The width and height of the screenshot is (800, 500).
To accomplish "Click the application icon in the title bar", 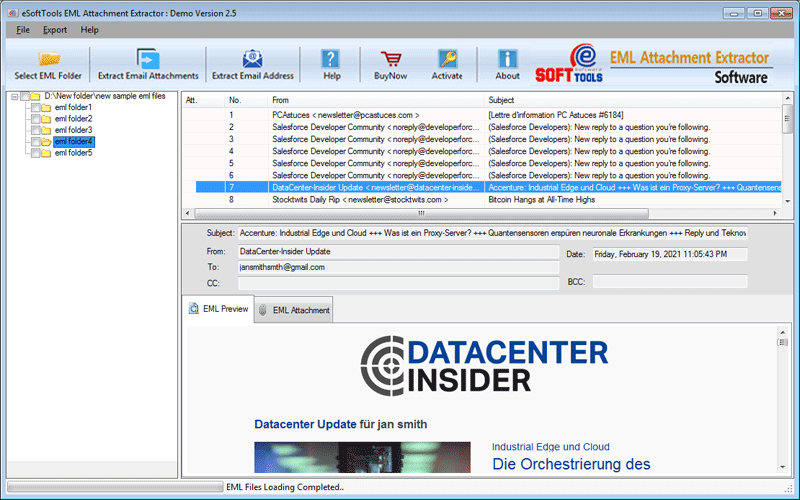I will 13,13.
